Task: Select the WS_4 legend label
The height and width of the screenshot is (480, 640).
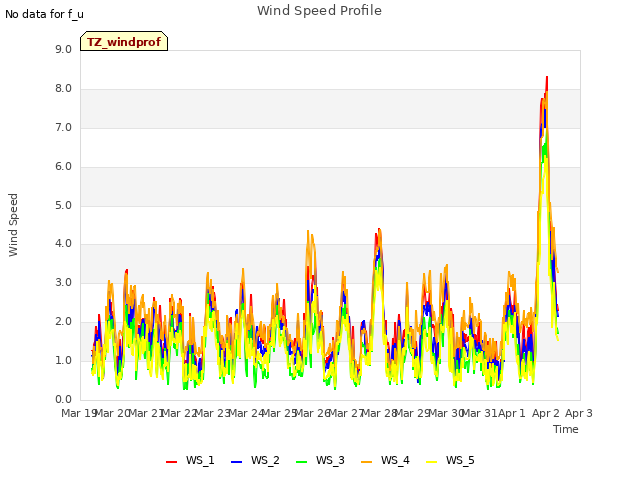Action: click(395, 460)
